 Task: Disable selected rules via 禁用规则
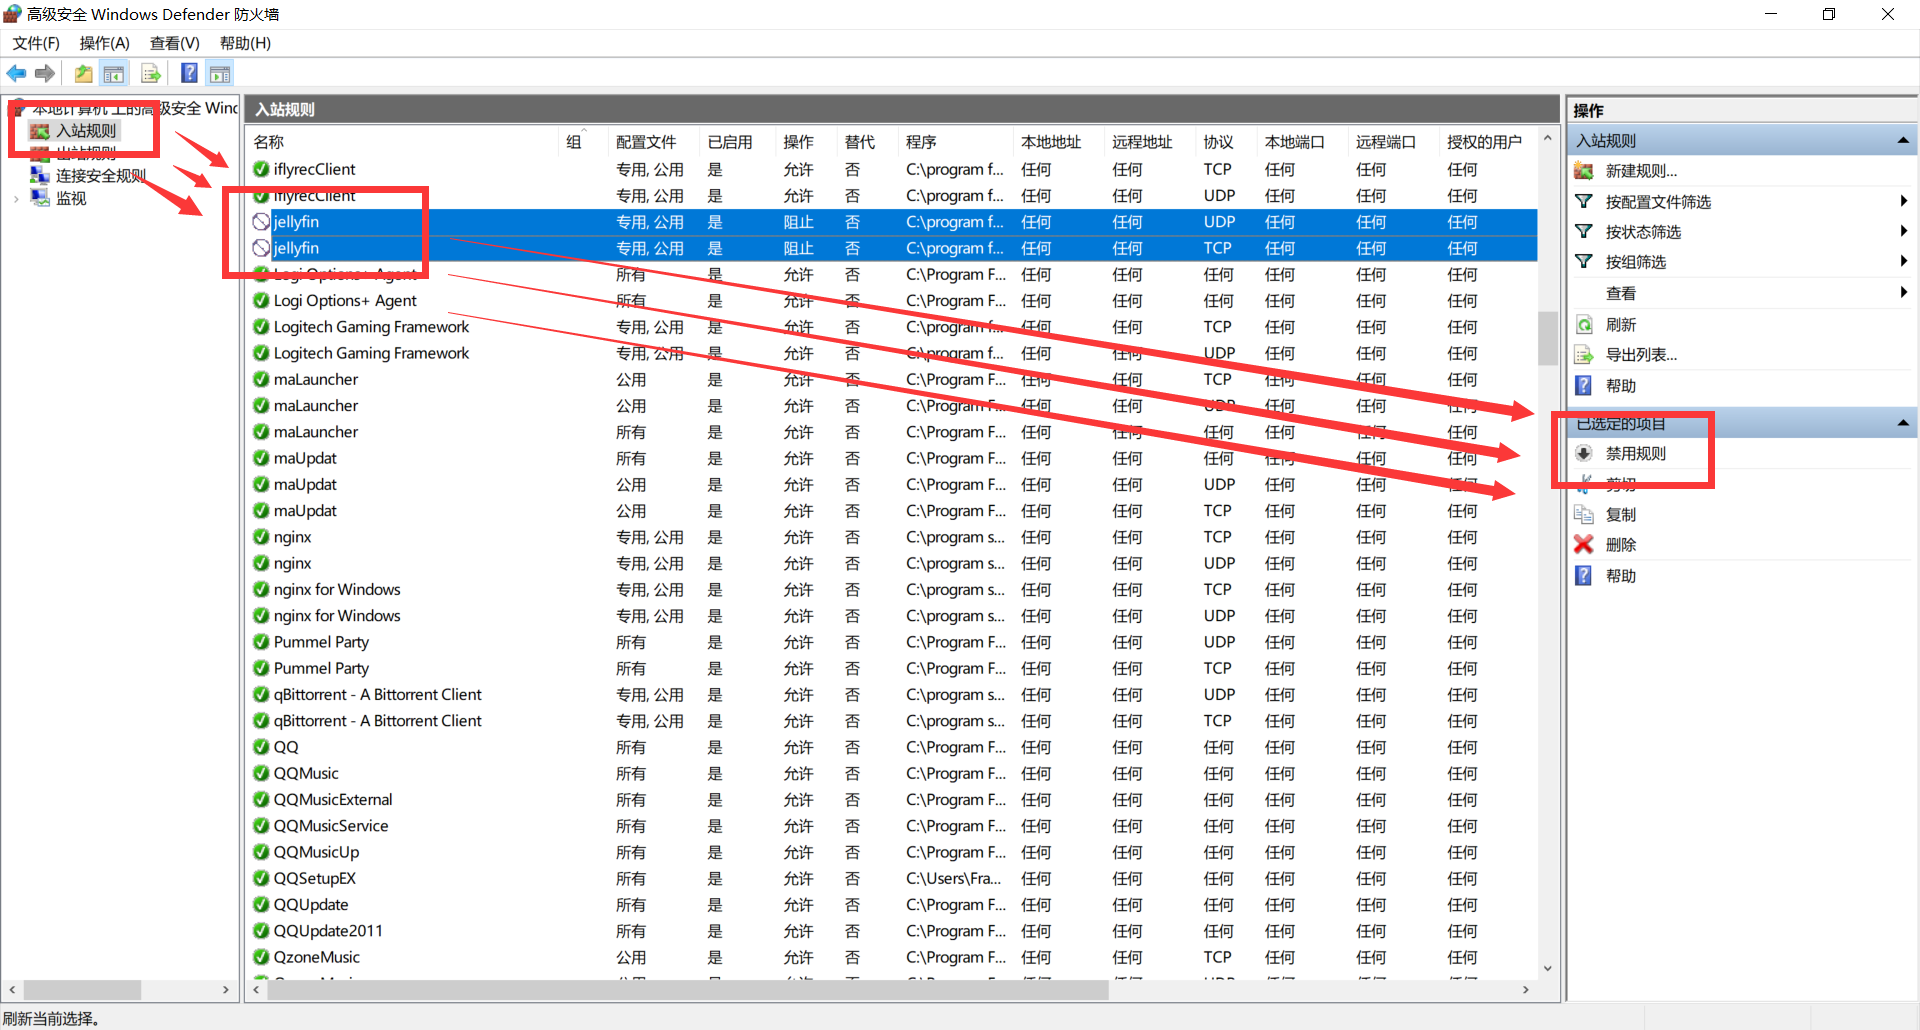1635,453
